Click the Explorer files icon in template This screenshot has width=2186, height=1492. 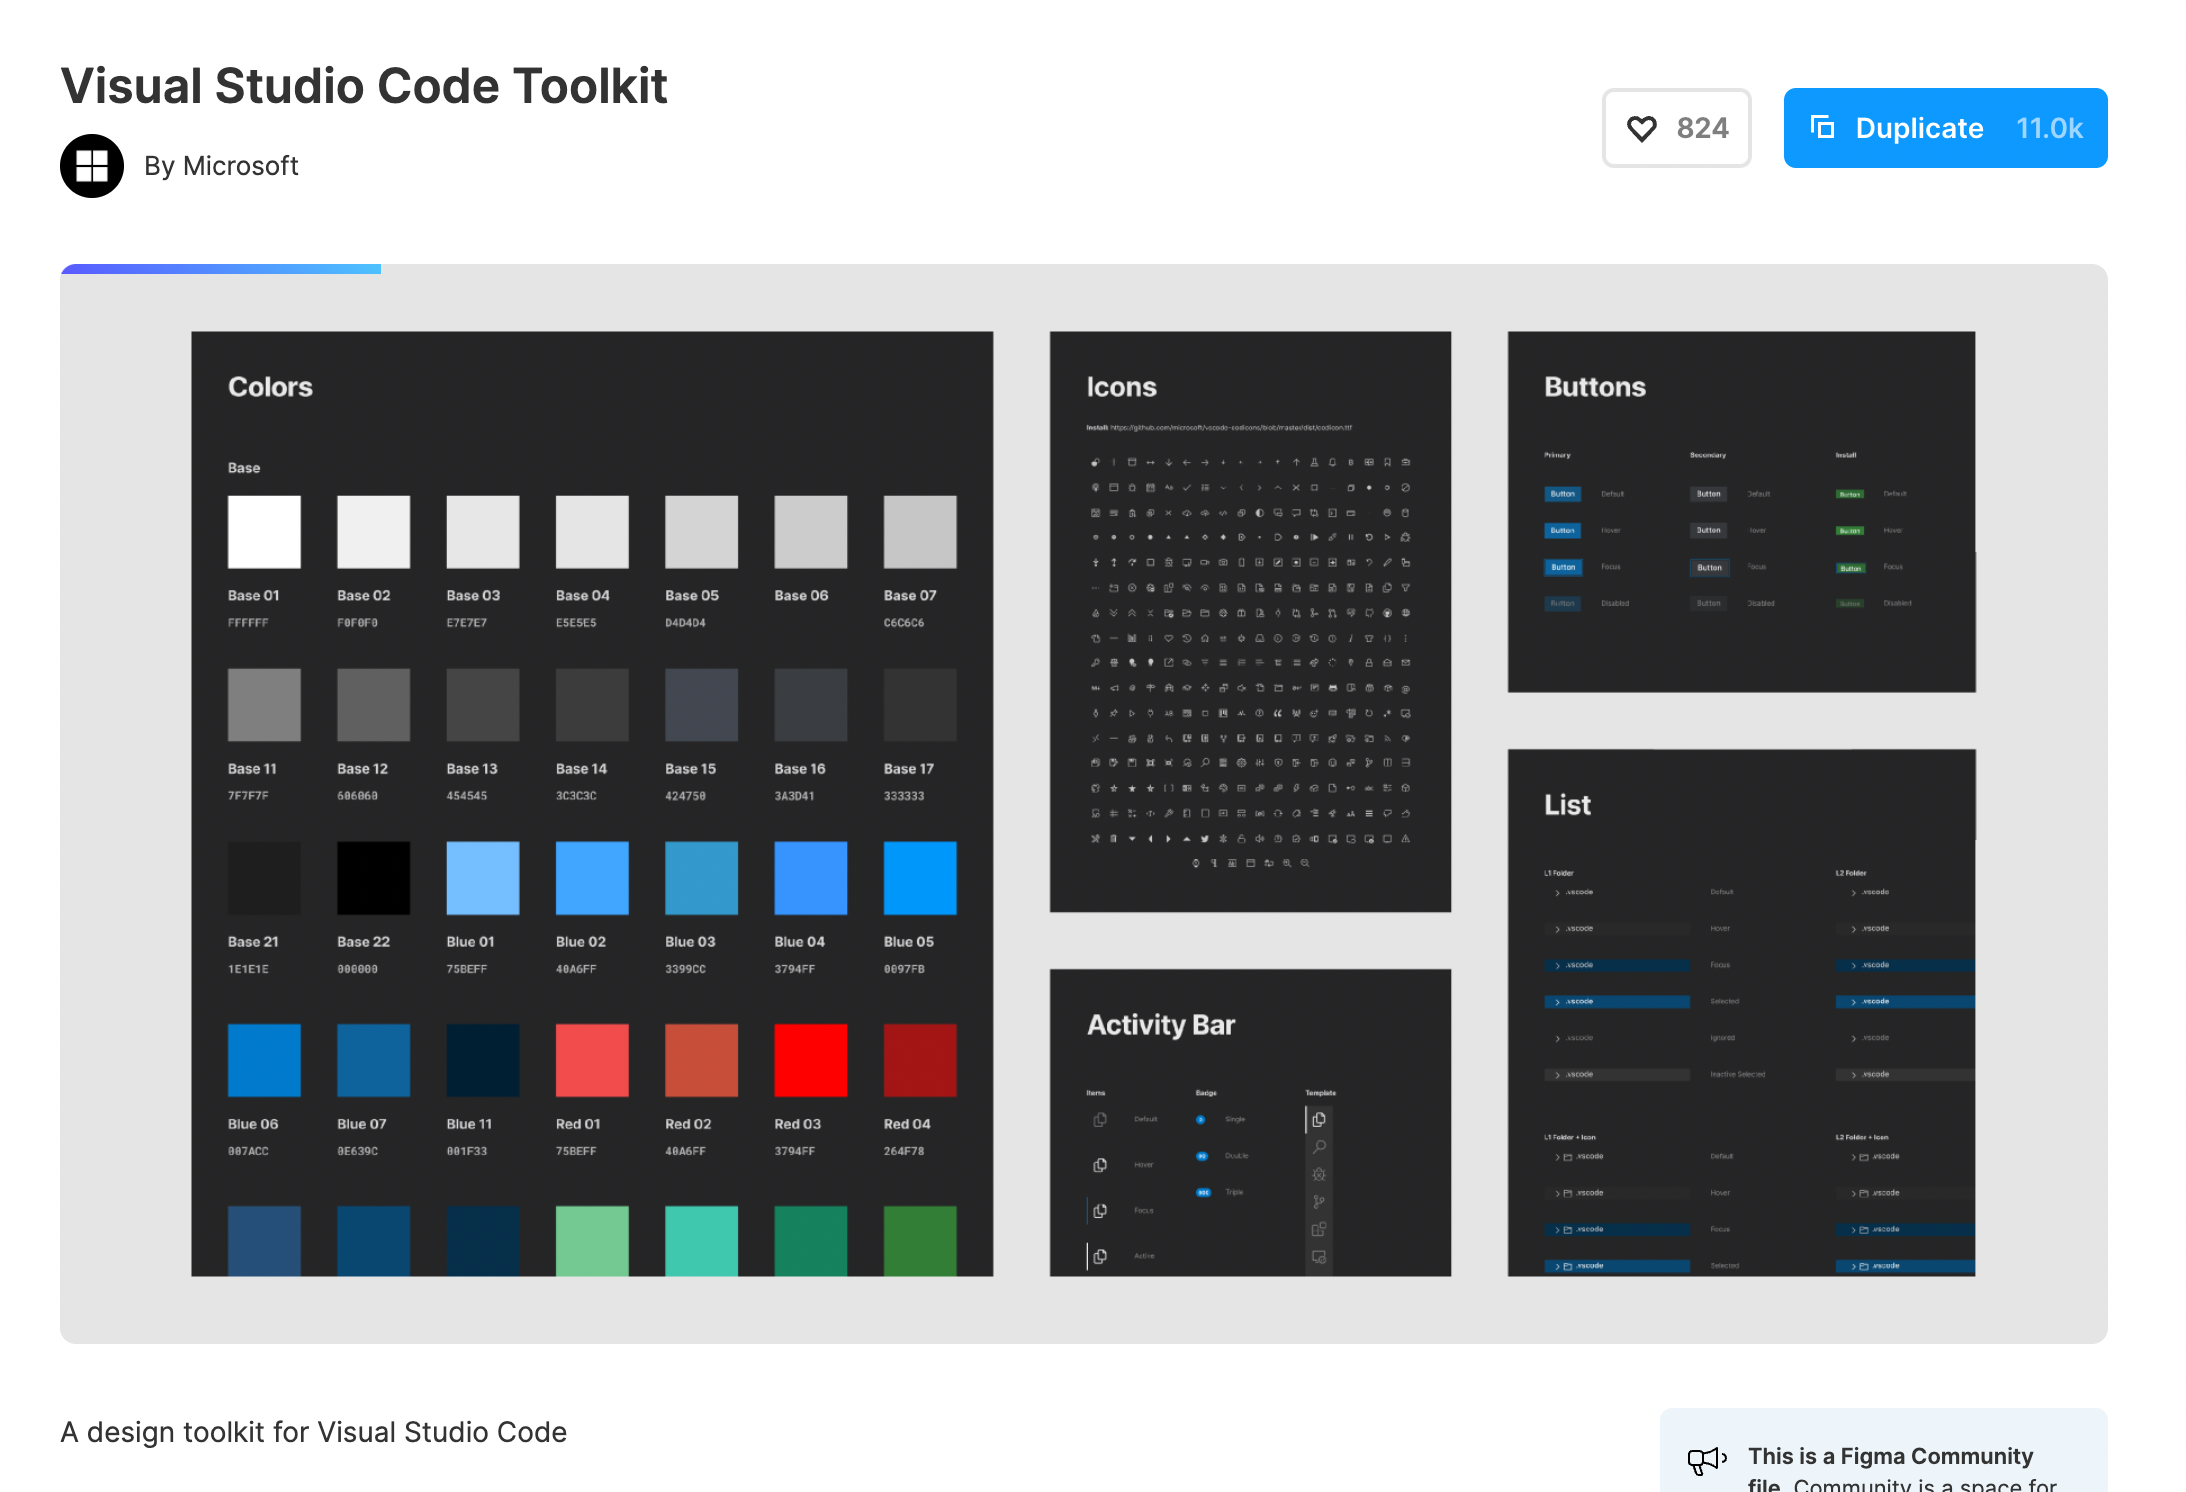[x=1319, y=1120]
